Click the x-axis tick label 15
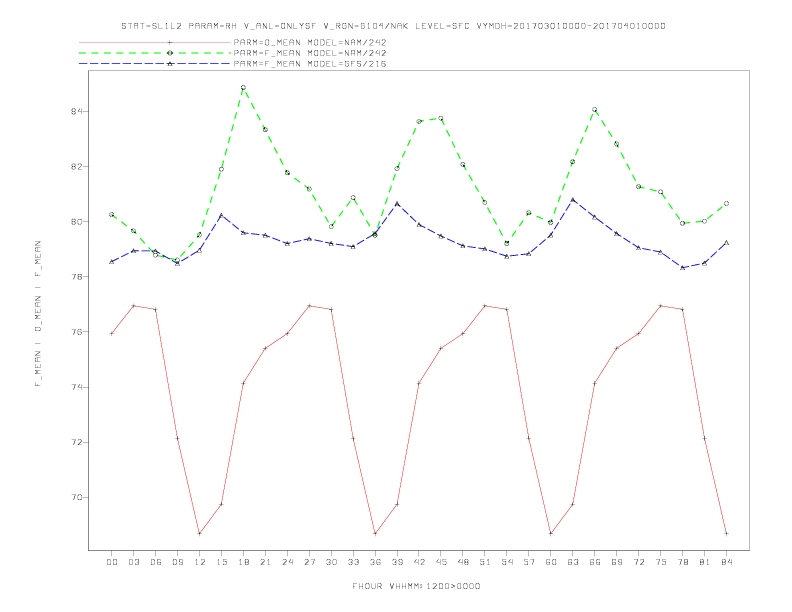This screenshot has height=612, width=792. point(221,562)
